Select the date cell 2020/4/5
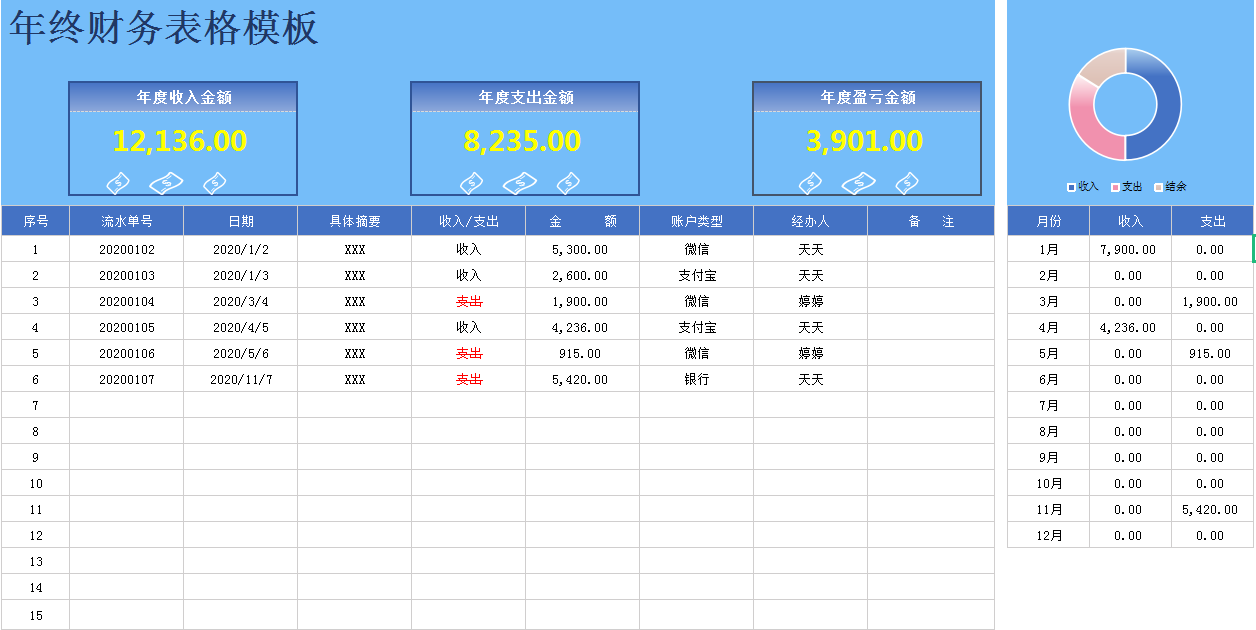Screen dimensions: 1256x630 [x=241, y=327]
